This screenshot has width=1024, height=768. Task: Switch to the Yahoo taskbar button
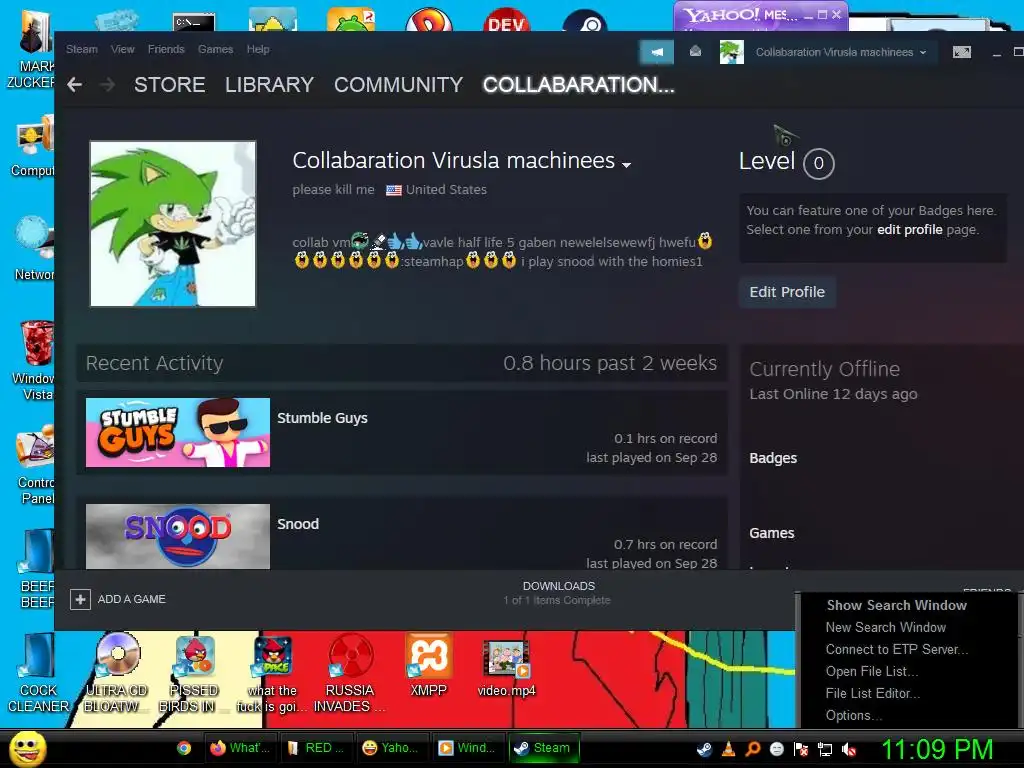pos(392,748)
